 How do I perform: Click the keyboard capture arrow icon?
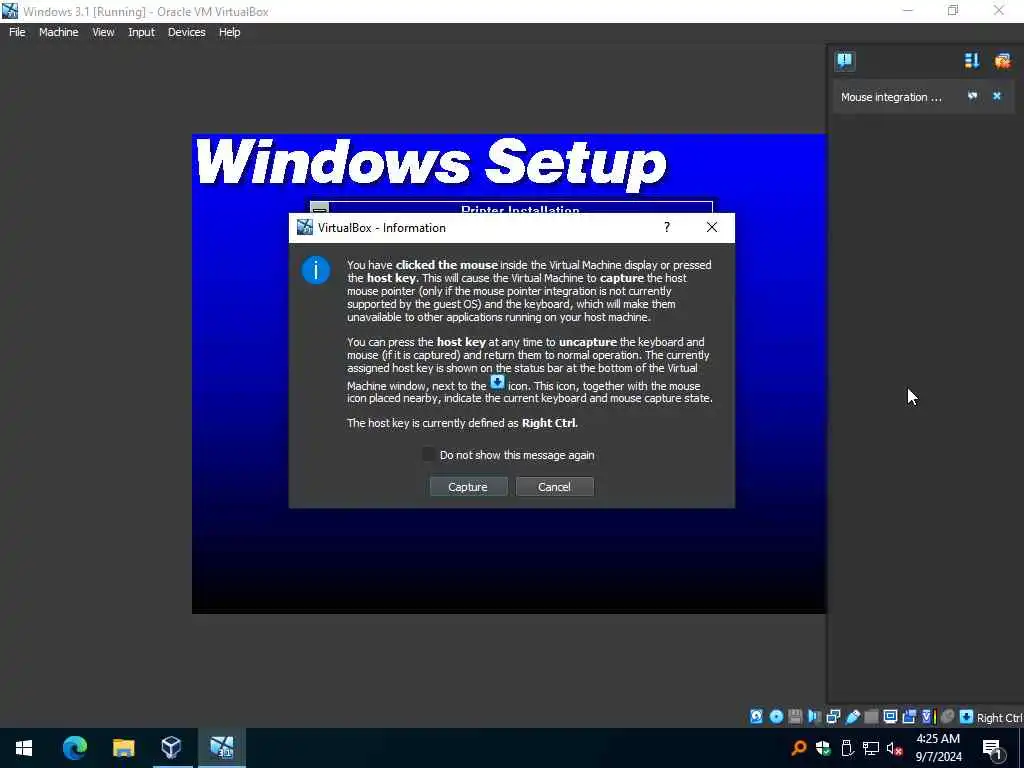[967, 716]
